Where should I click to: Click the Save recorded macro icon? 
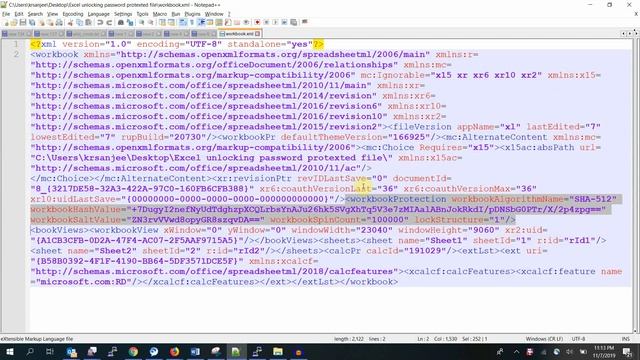point(293,22)
